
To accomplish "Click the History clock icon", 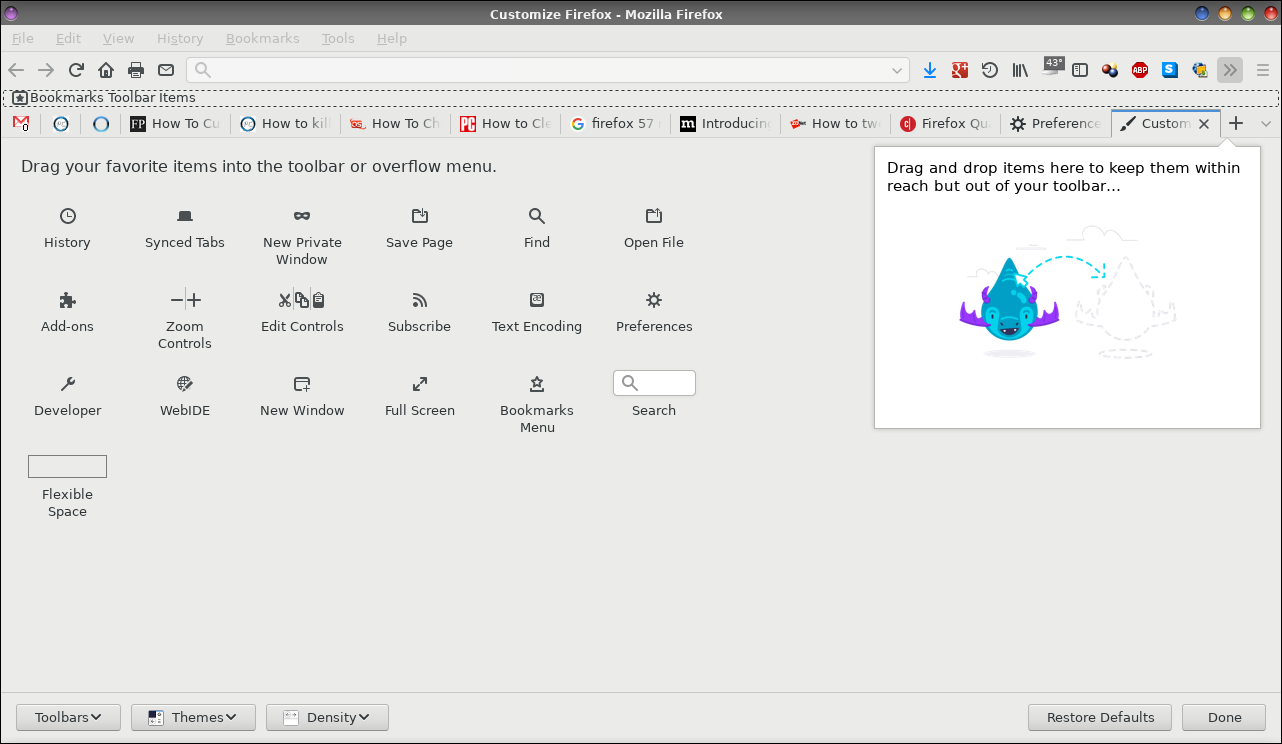I will pyautogui.click(x=67, y=216).
